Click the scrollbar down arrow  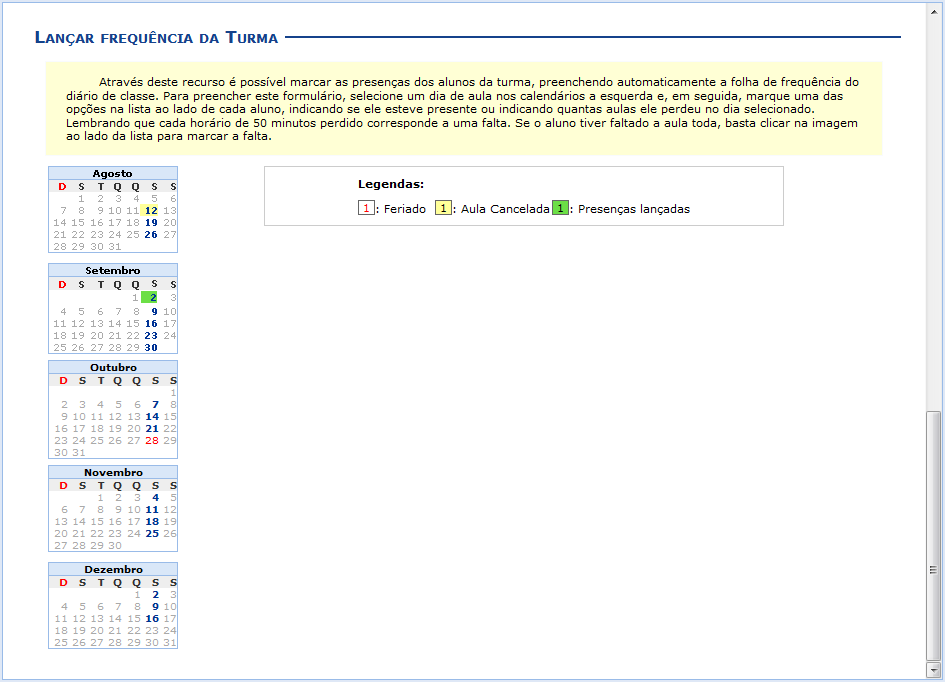pos(934,669)
